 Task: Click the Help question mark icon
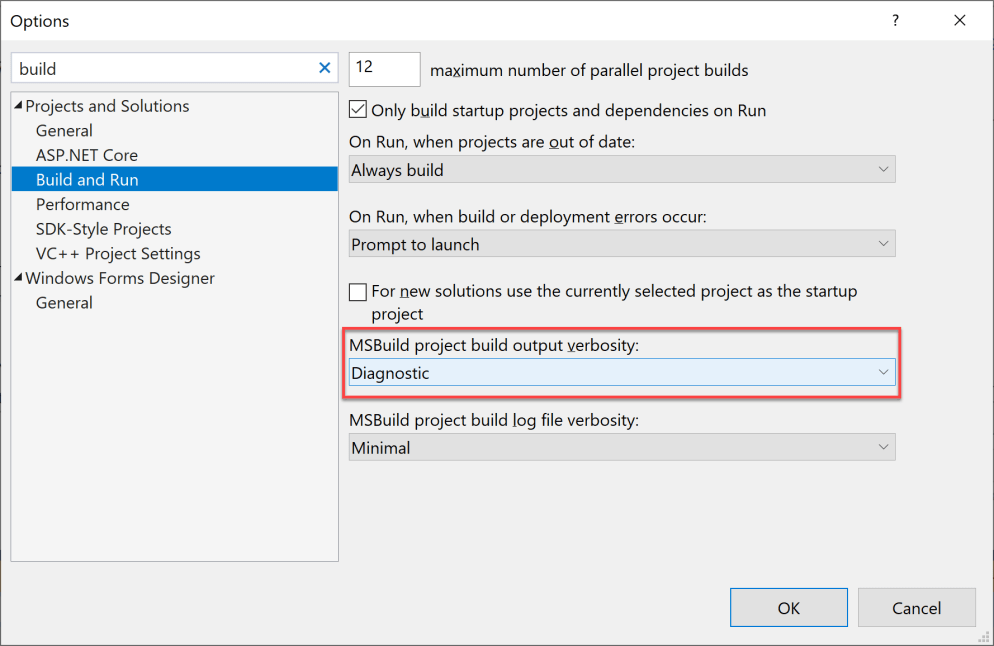coord(895,20)
